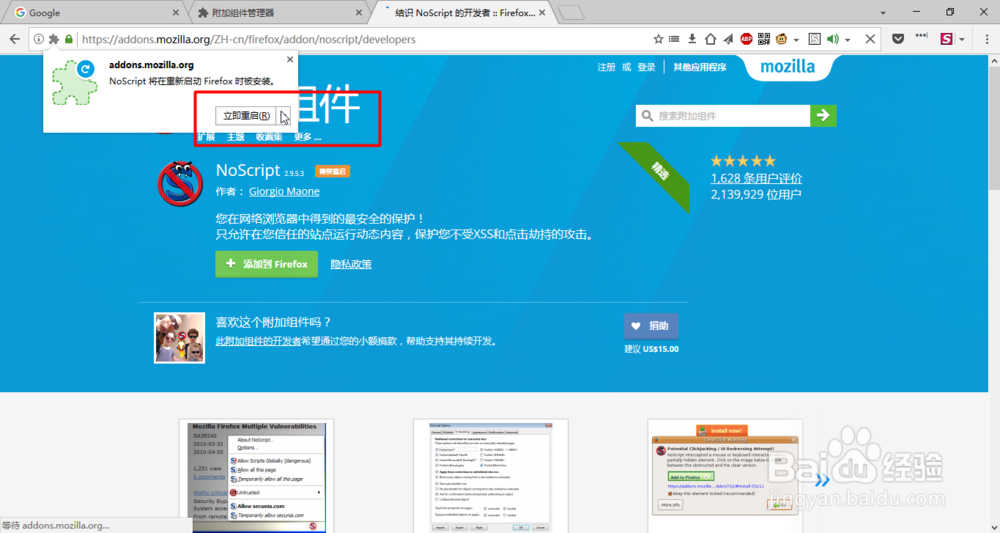This screenshot has height=533, width=1000.
Task: Click the 立即重启(R) restart button
Action: 246,116
